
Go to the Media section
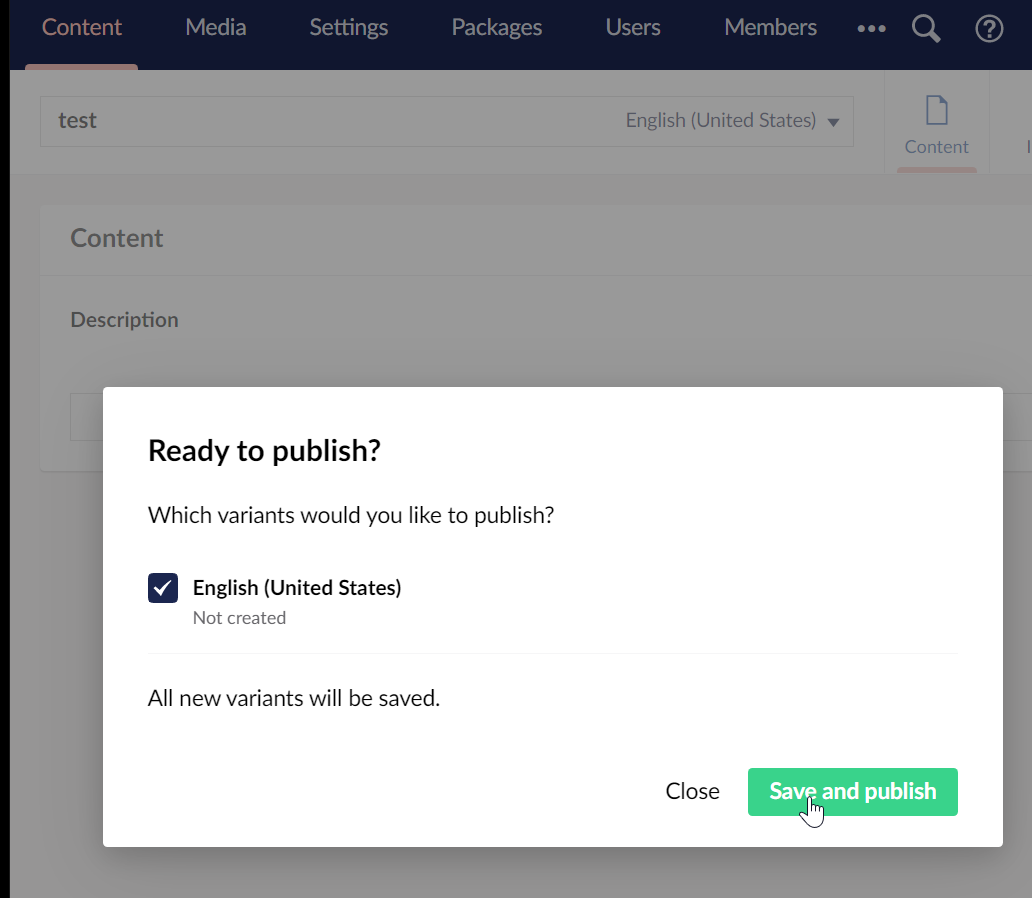215,28
